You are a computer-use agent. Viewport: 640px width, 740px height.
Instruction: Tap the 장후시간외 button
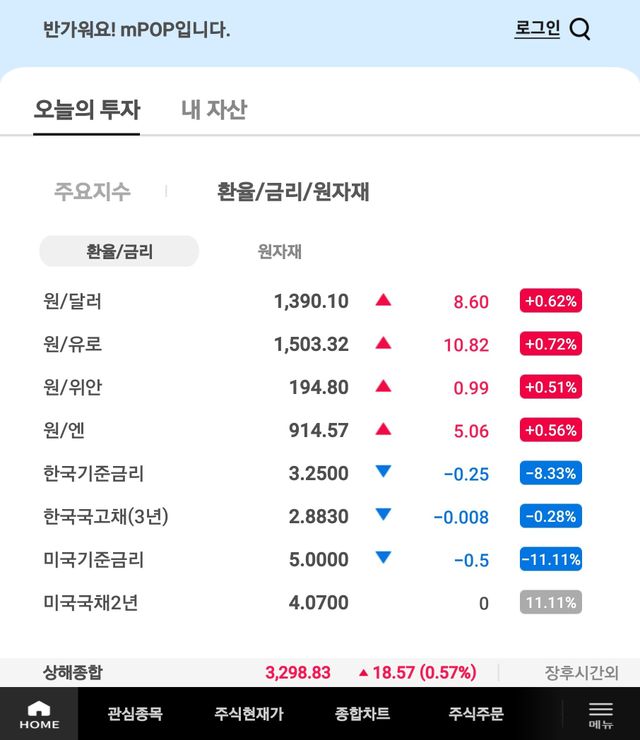coord(581,672)
